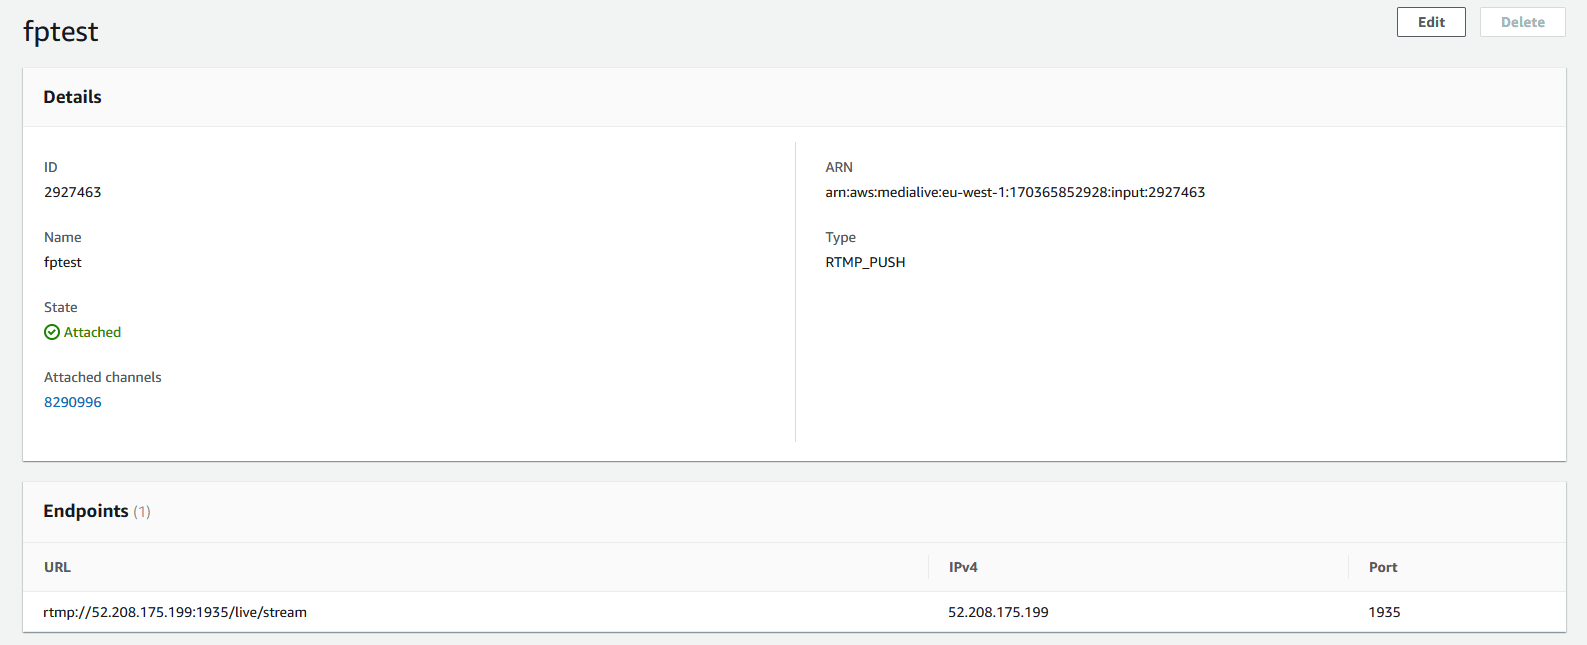The image size is (1587, 645).
Task: Click the Endpoints section heading
Action: point(86,511)
